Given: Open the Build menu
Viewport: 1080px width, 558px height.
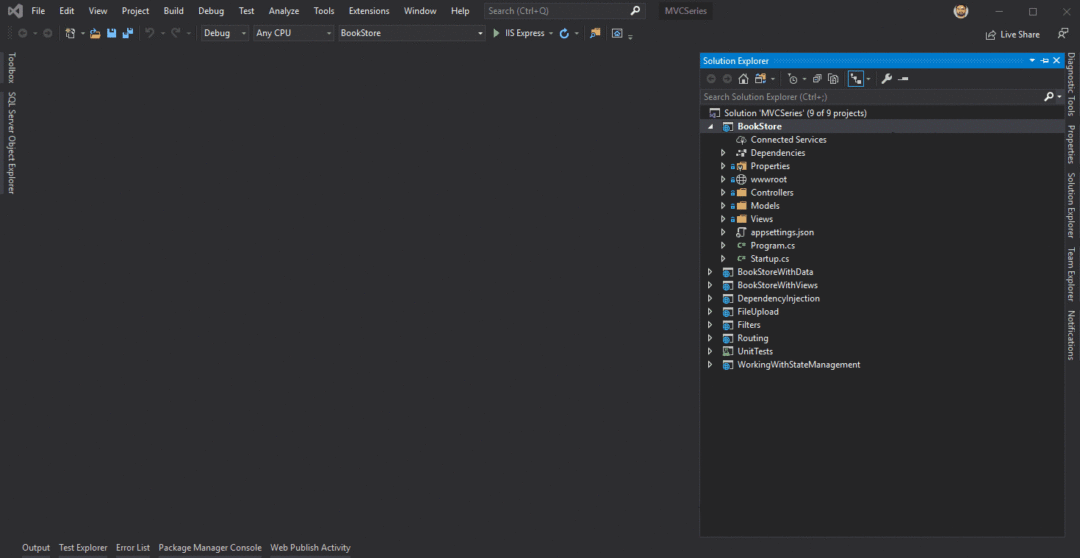Looking at the screenshot, I should click(173, 11).
